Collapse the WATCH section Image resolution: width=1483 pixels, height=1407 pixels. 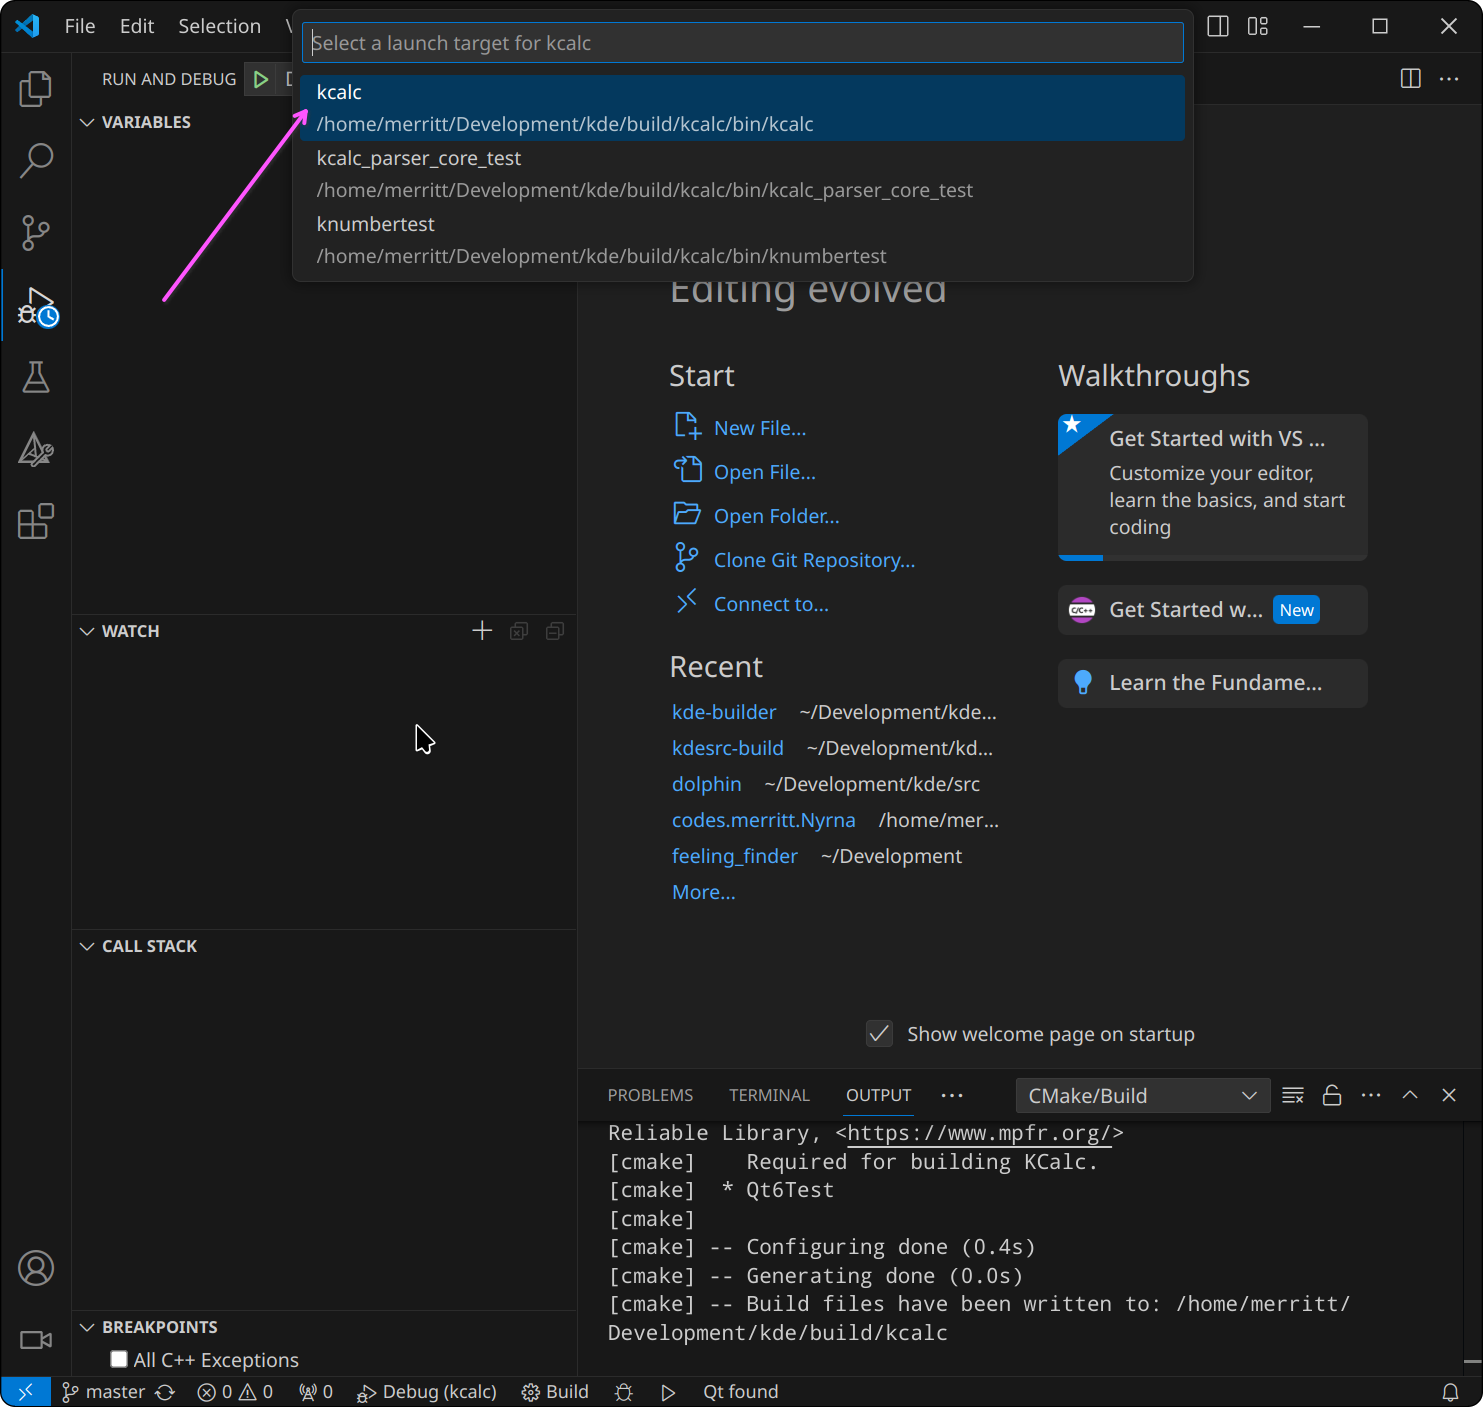(x=87, y=631)
